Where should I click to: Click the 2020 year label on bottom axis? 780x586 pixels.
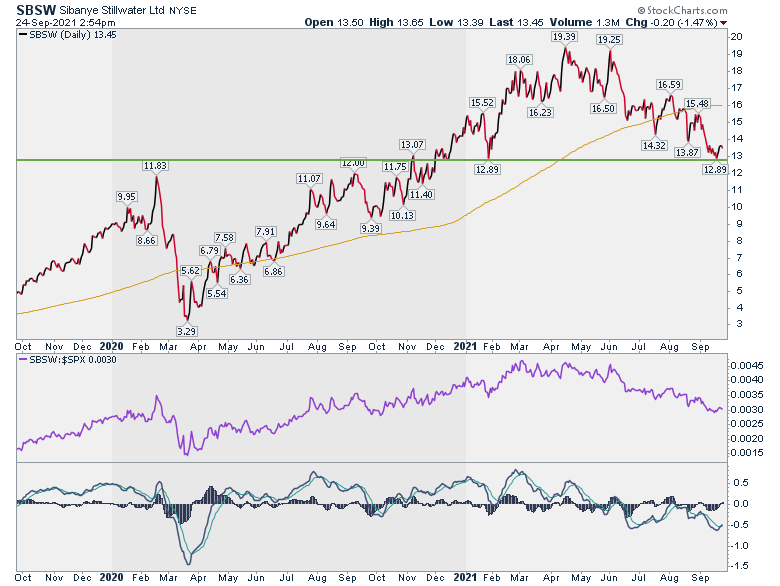(111, 578)
